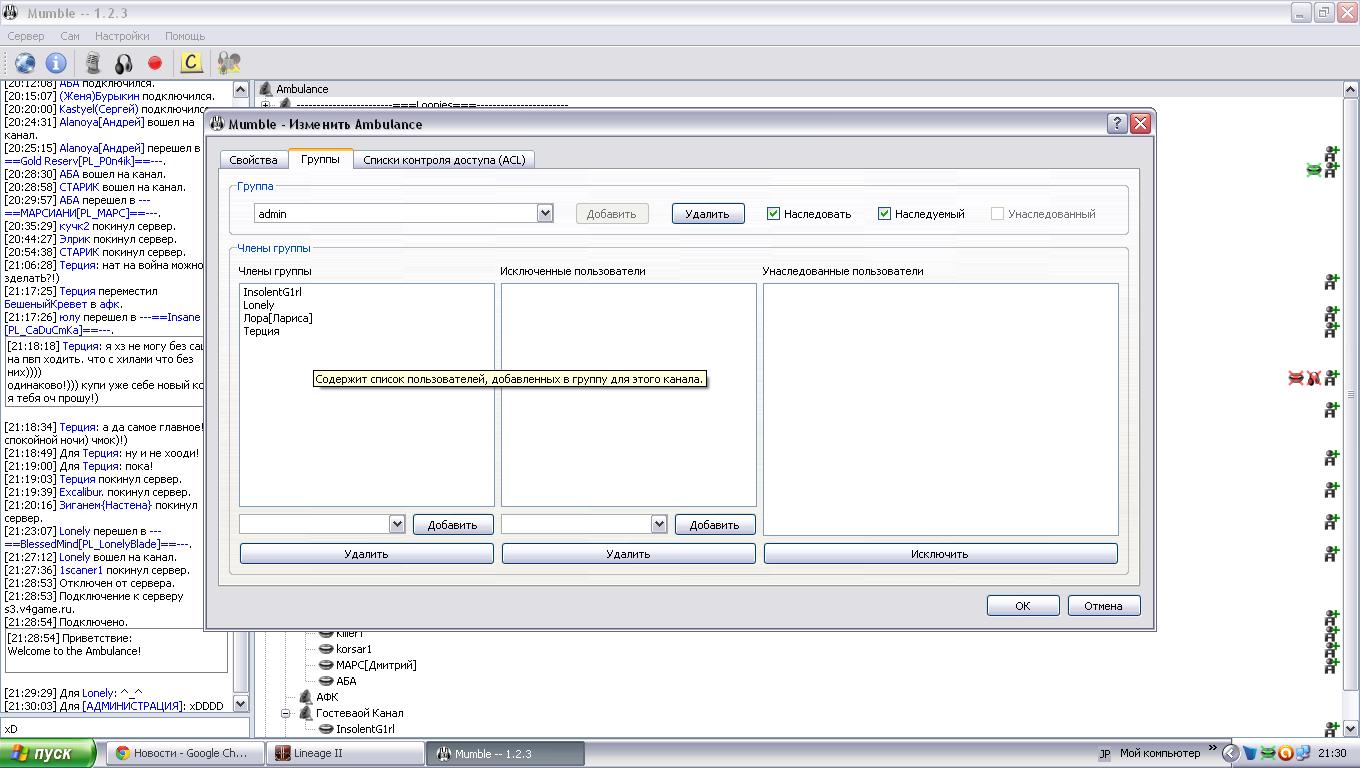Switch to the Свойства tab
This screenshot has width=1360, height=768.
253,159
